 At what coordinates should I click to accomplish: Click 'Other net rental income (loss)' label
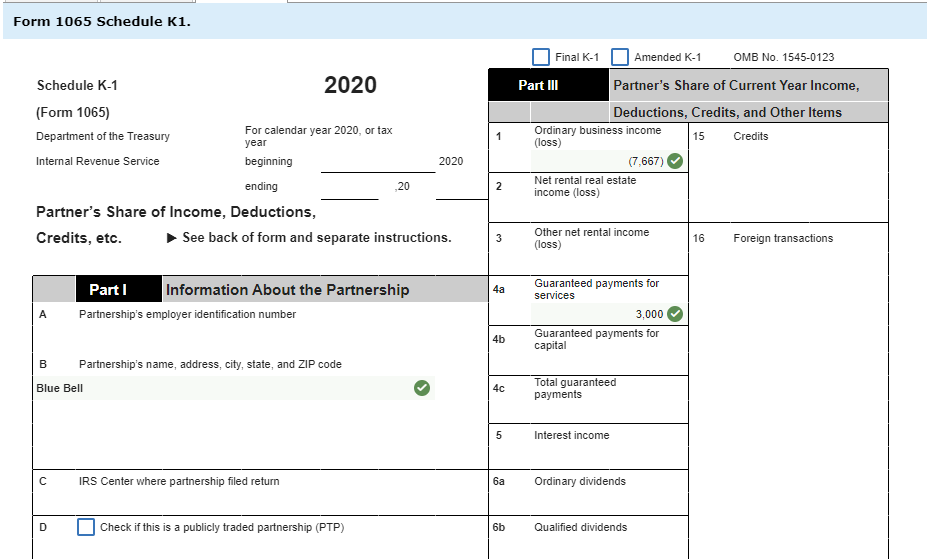coord(591,238)
